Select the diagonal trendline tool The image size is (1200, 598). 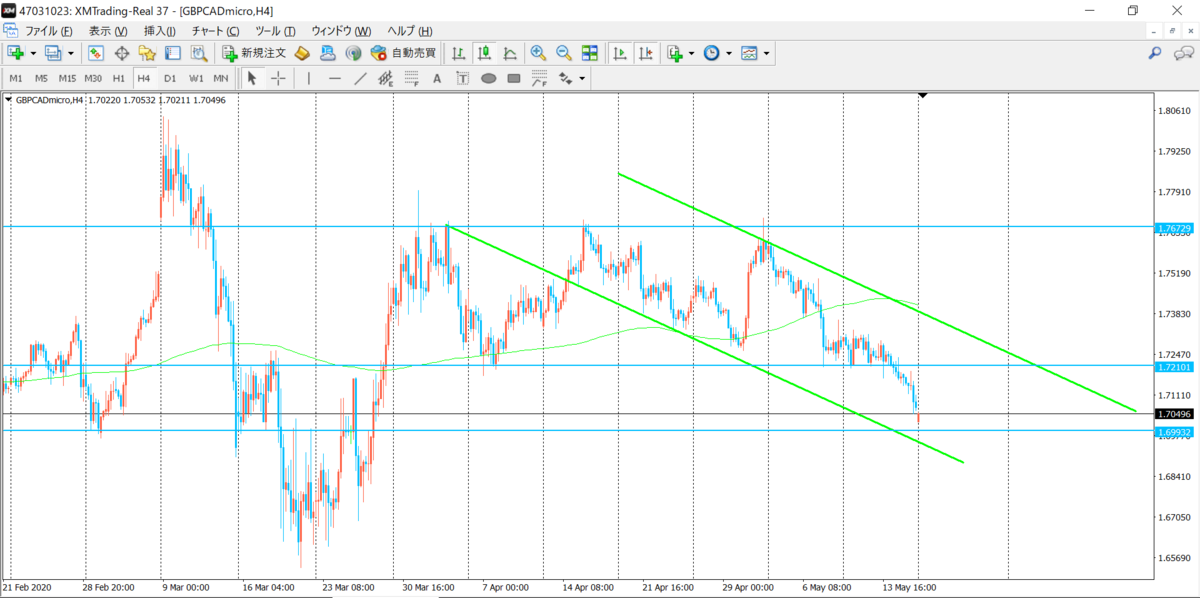pos(360,78)
